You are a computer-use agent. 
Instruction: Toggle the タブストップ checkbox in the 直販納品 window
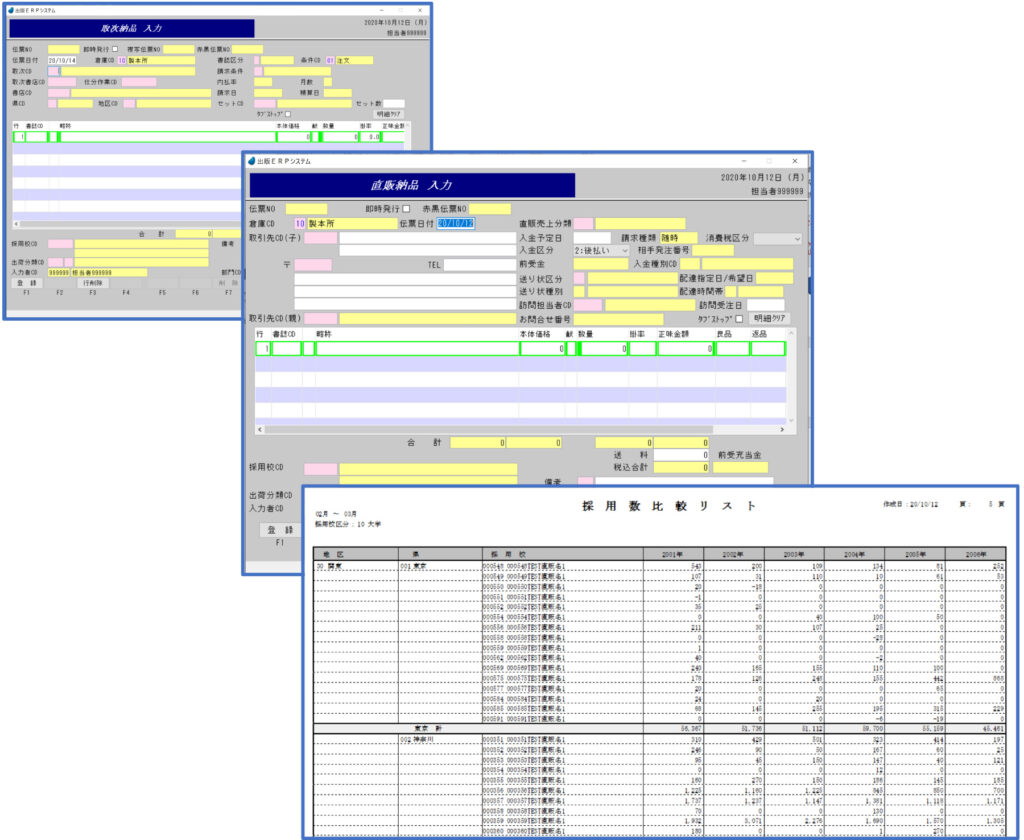739,319
